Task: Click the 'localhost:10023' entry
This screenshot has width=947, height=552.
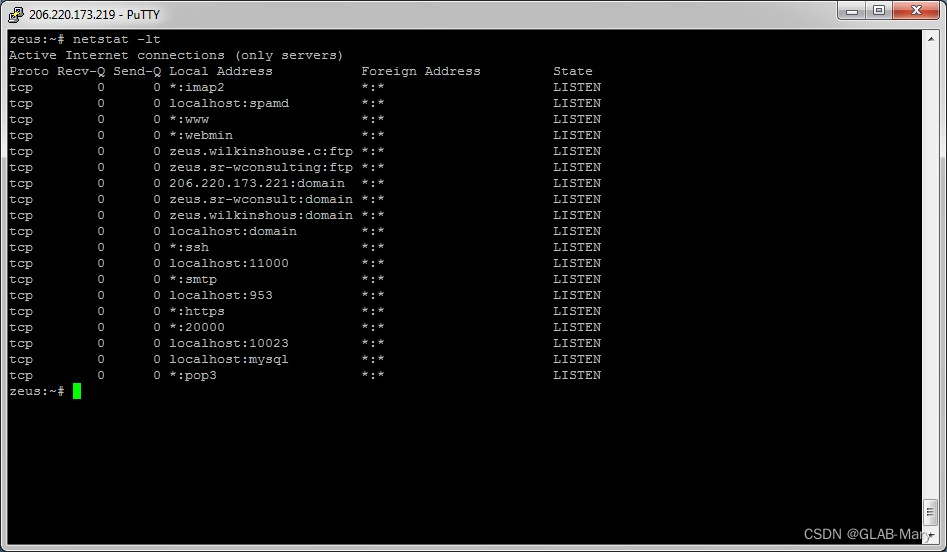Action: click(229, 344)
